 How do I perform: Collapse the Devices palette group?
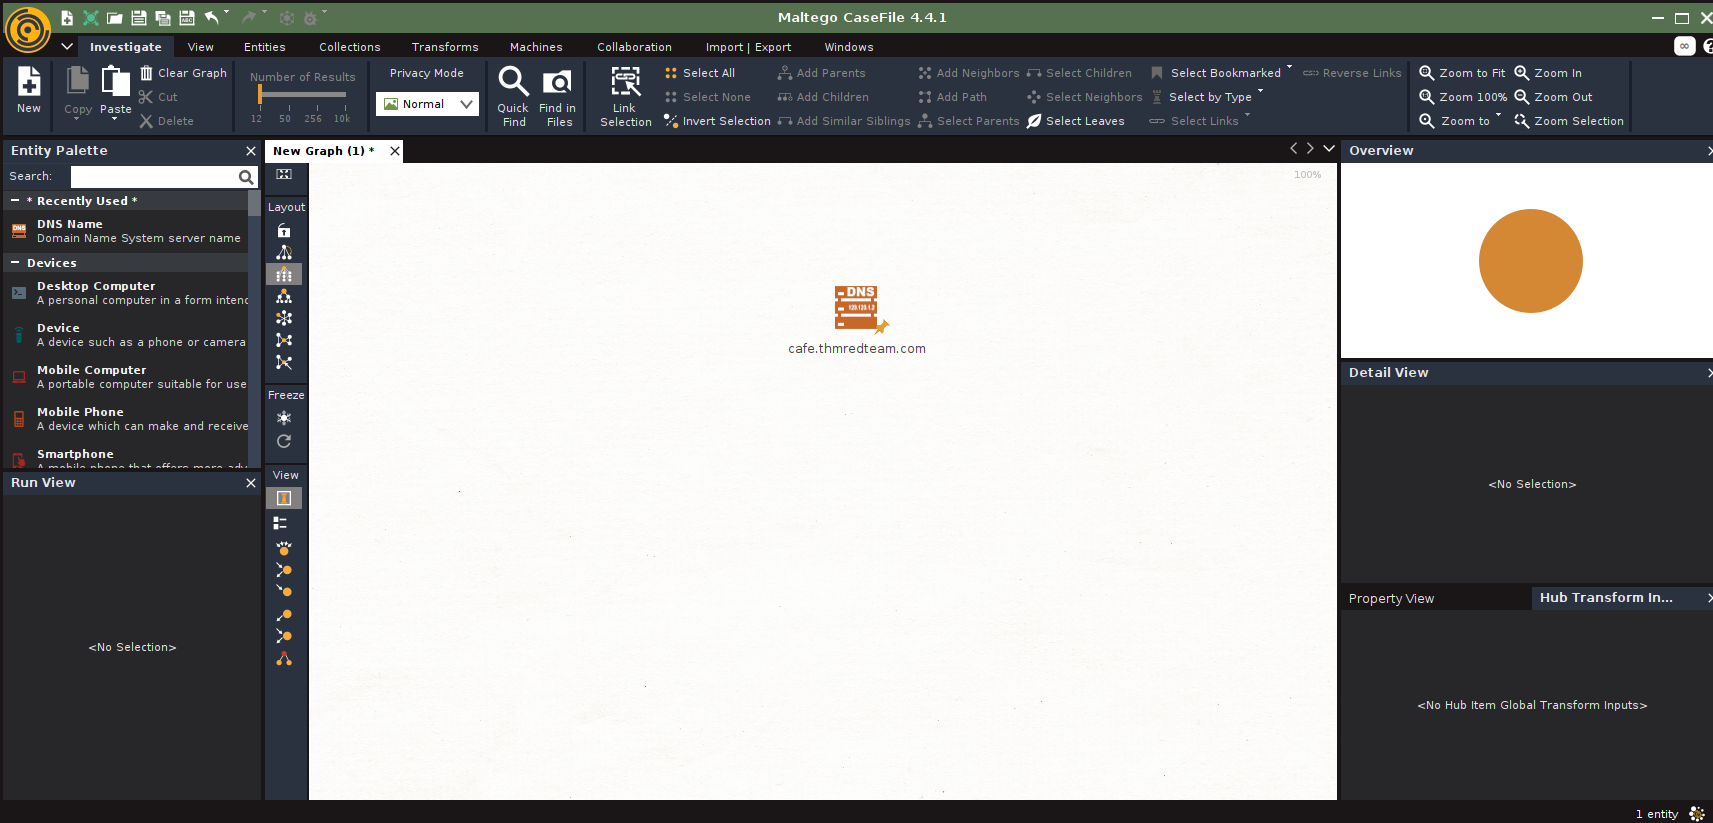coord(15,263)
